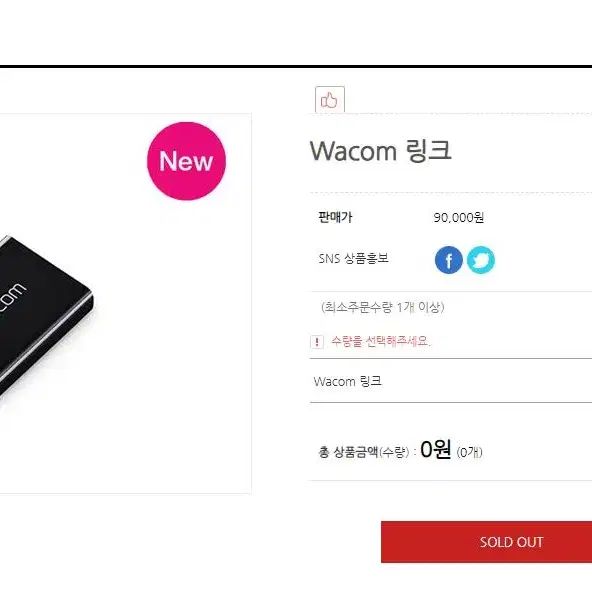Click the (수량) text in total row
The height and width of the screenshot is (592, 592).
(394, 452)
